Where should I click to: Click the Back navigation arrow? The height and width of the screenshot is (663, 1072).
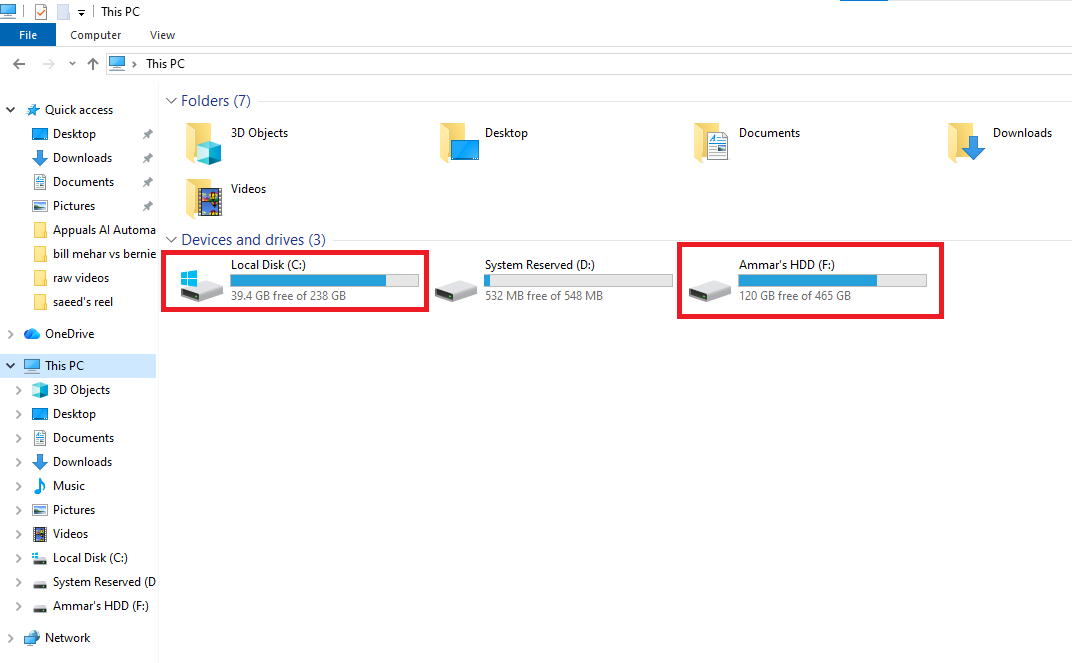pos(19,64)
